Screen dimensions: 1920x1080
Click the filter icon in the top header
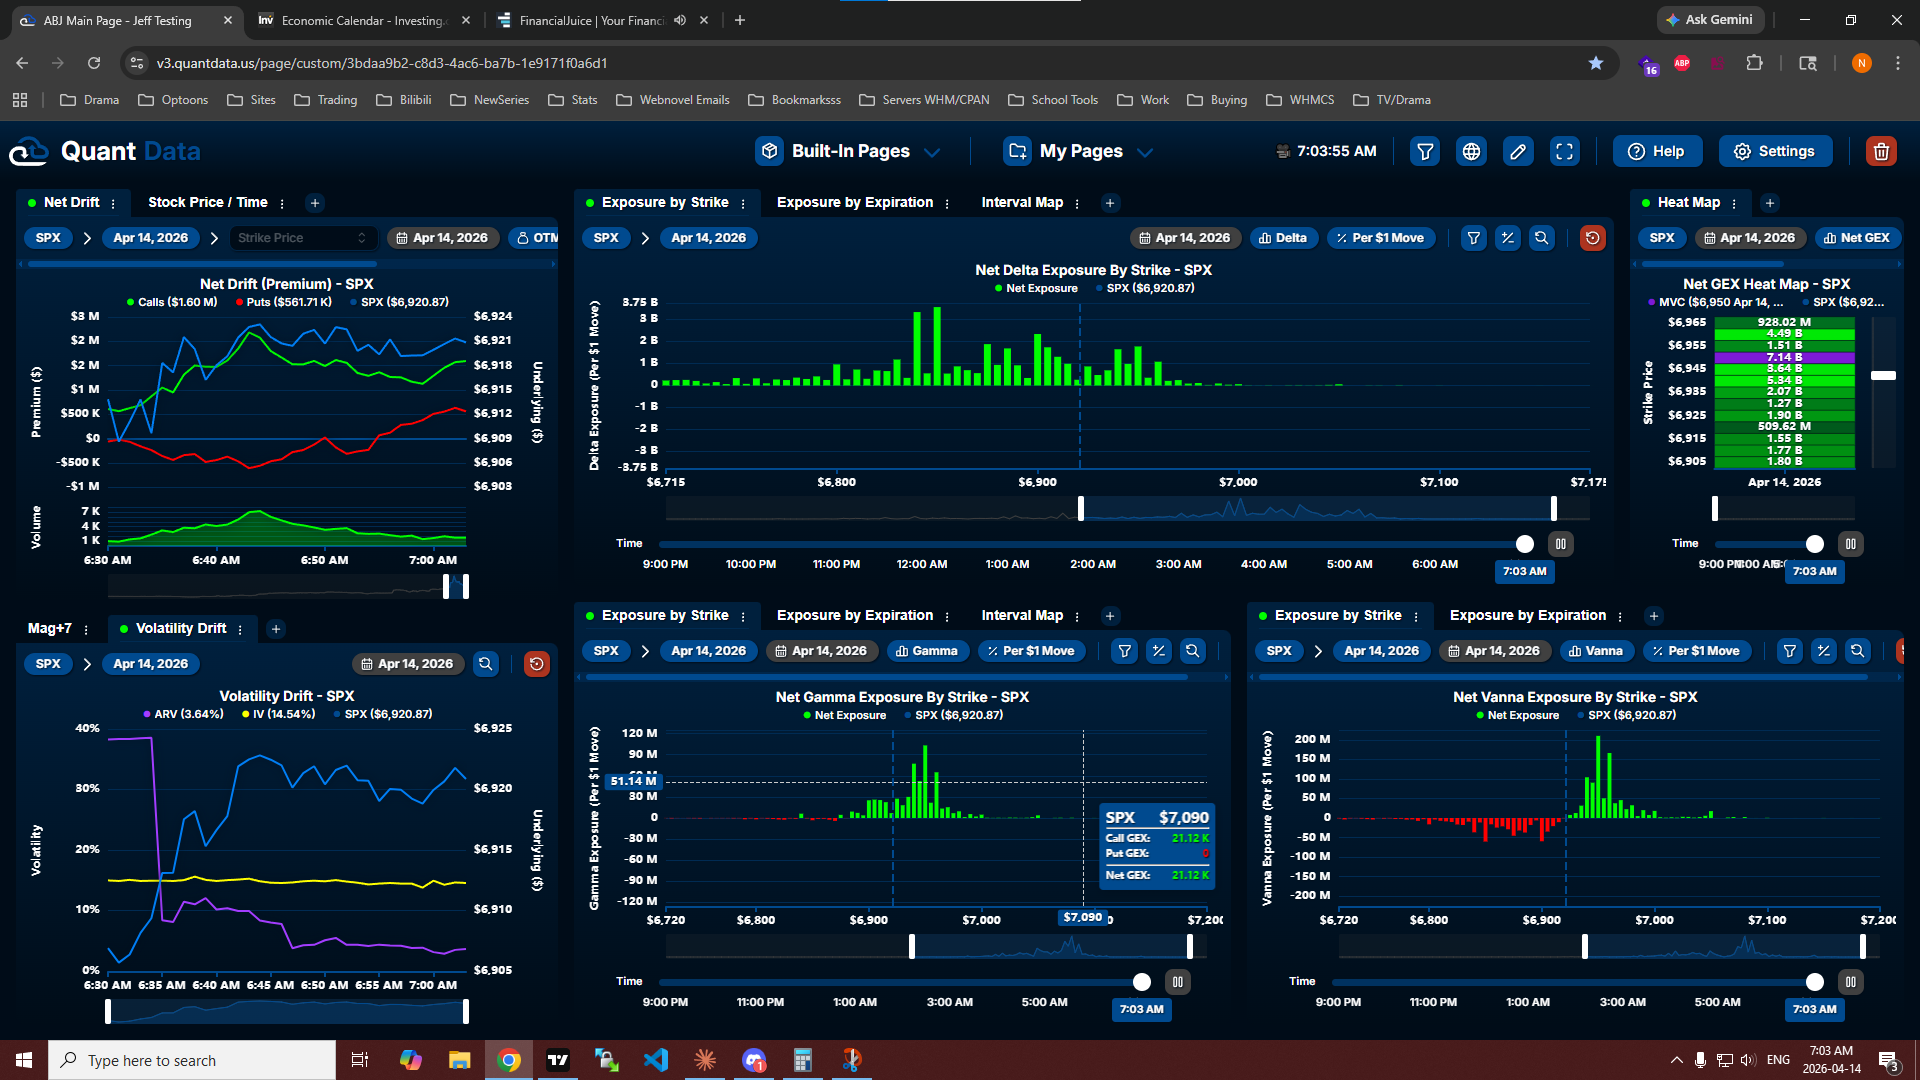click(1425, 151)
